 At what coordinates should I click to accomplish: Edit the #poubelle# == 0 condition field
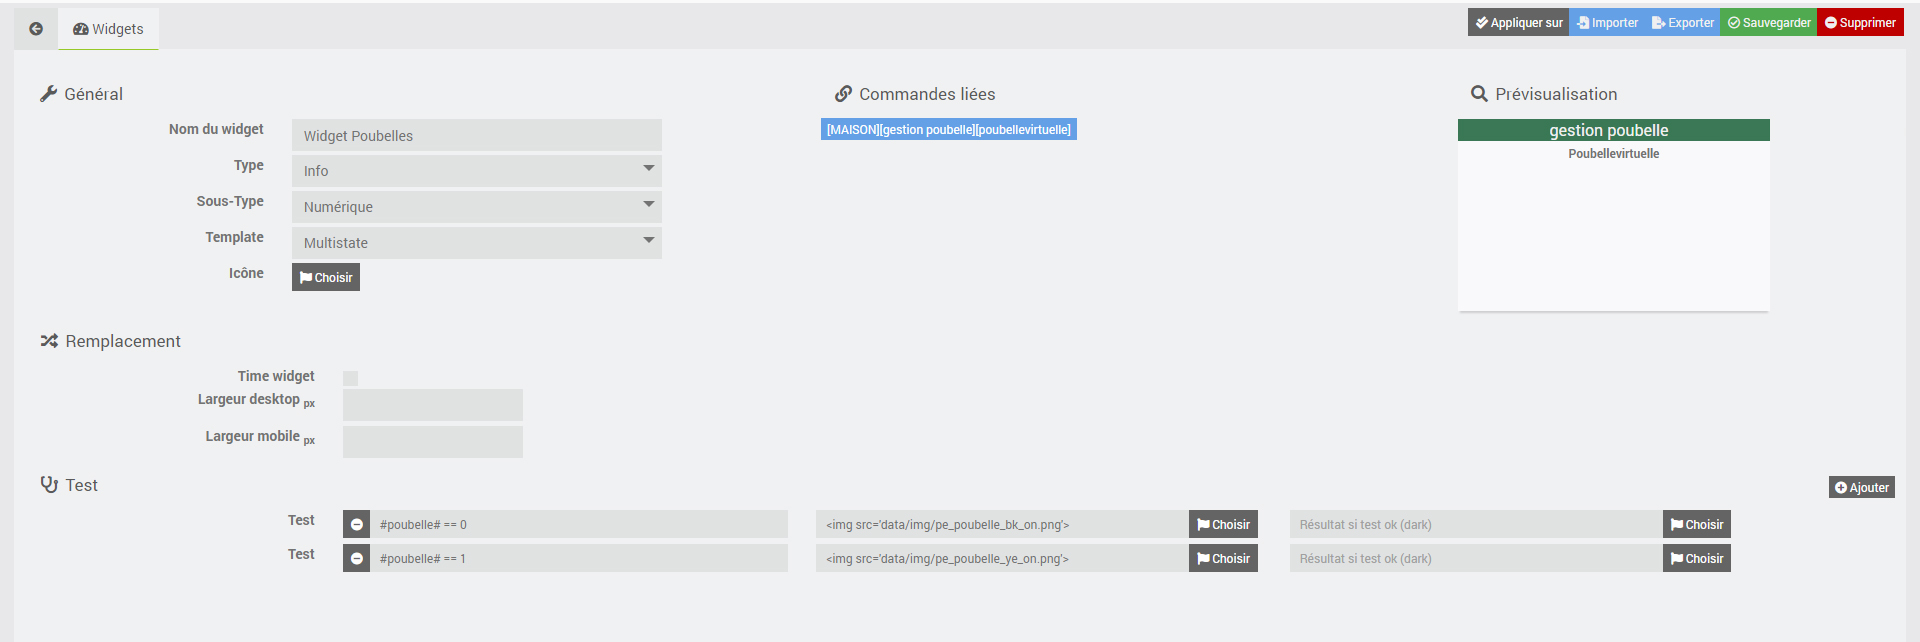click(x=579, y=524)
